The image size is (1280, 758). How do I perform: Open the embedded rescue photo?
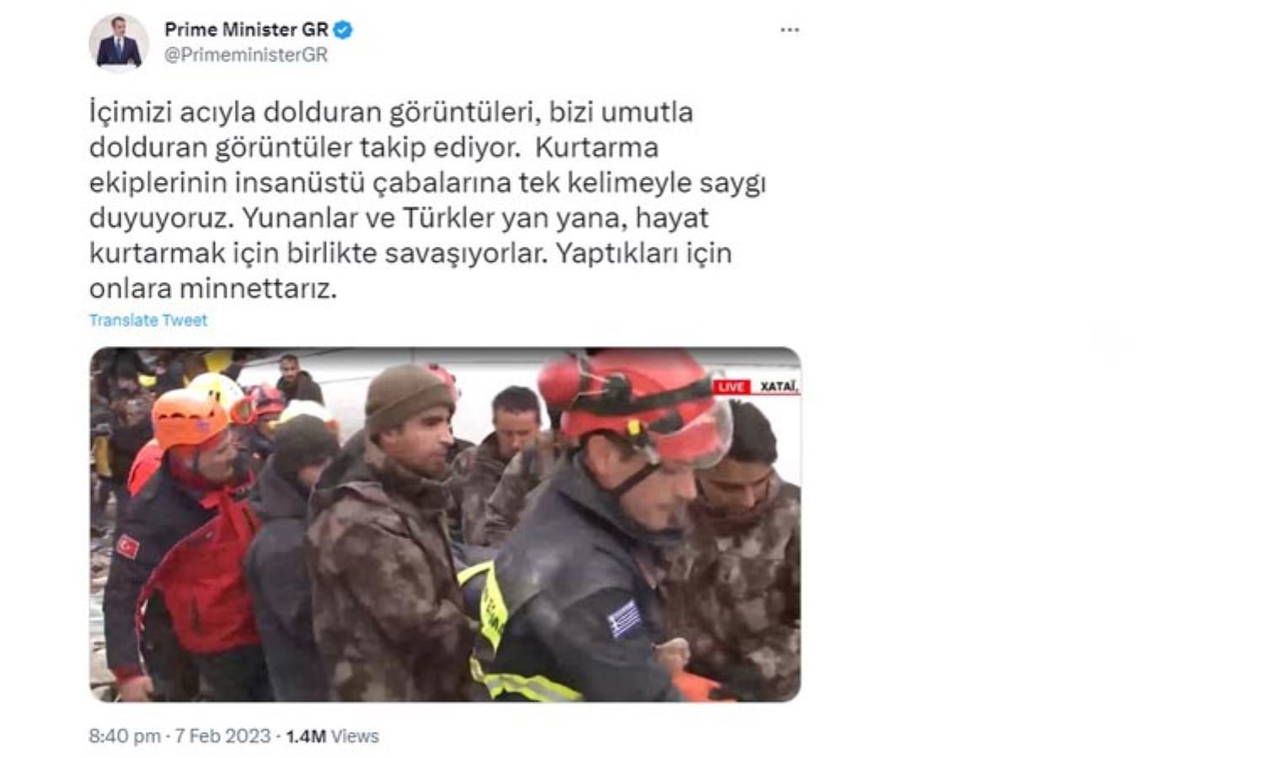click(x=445, y=524)
